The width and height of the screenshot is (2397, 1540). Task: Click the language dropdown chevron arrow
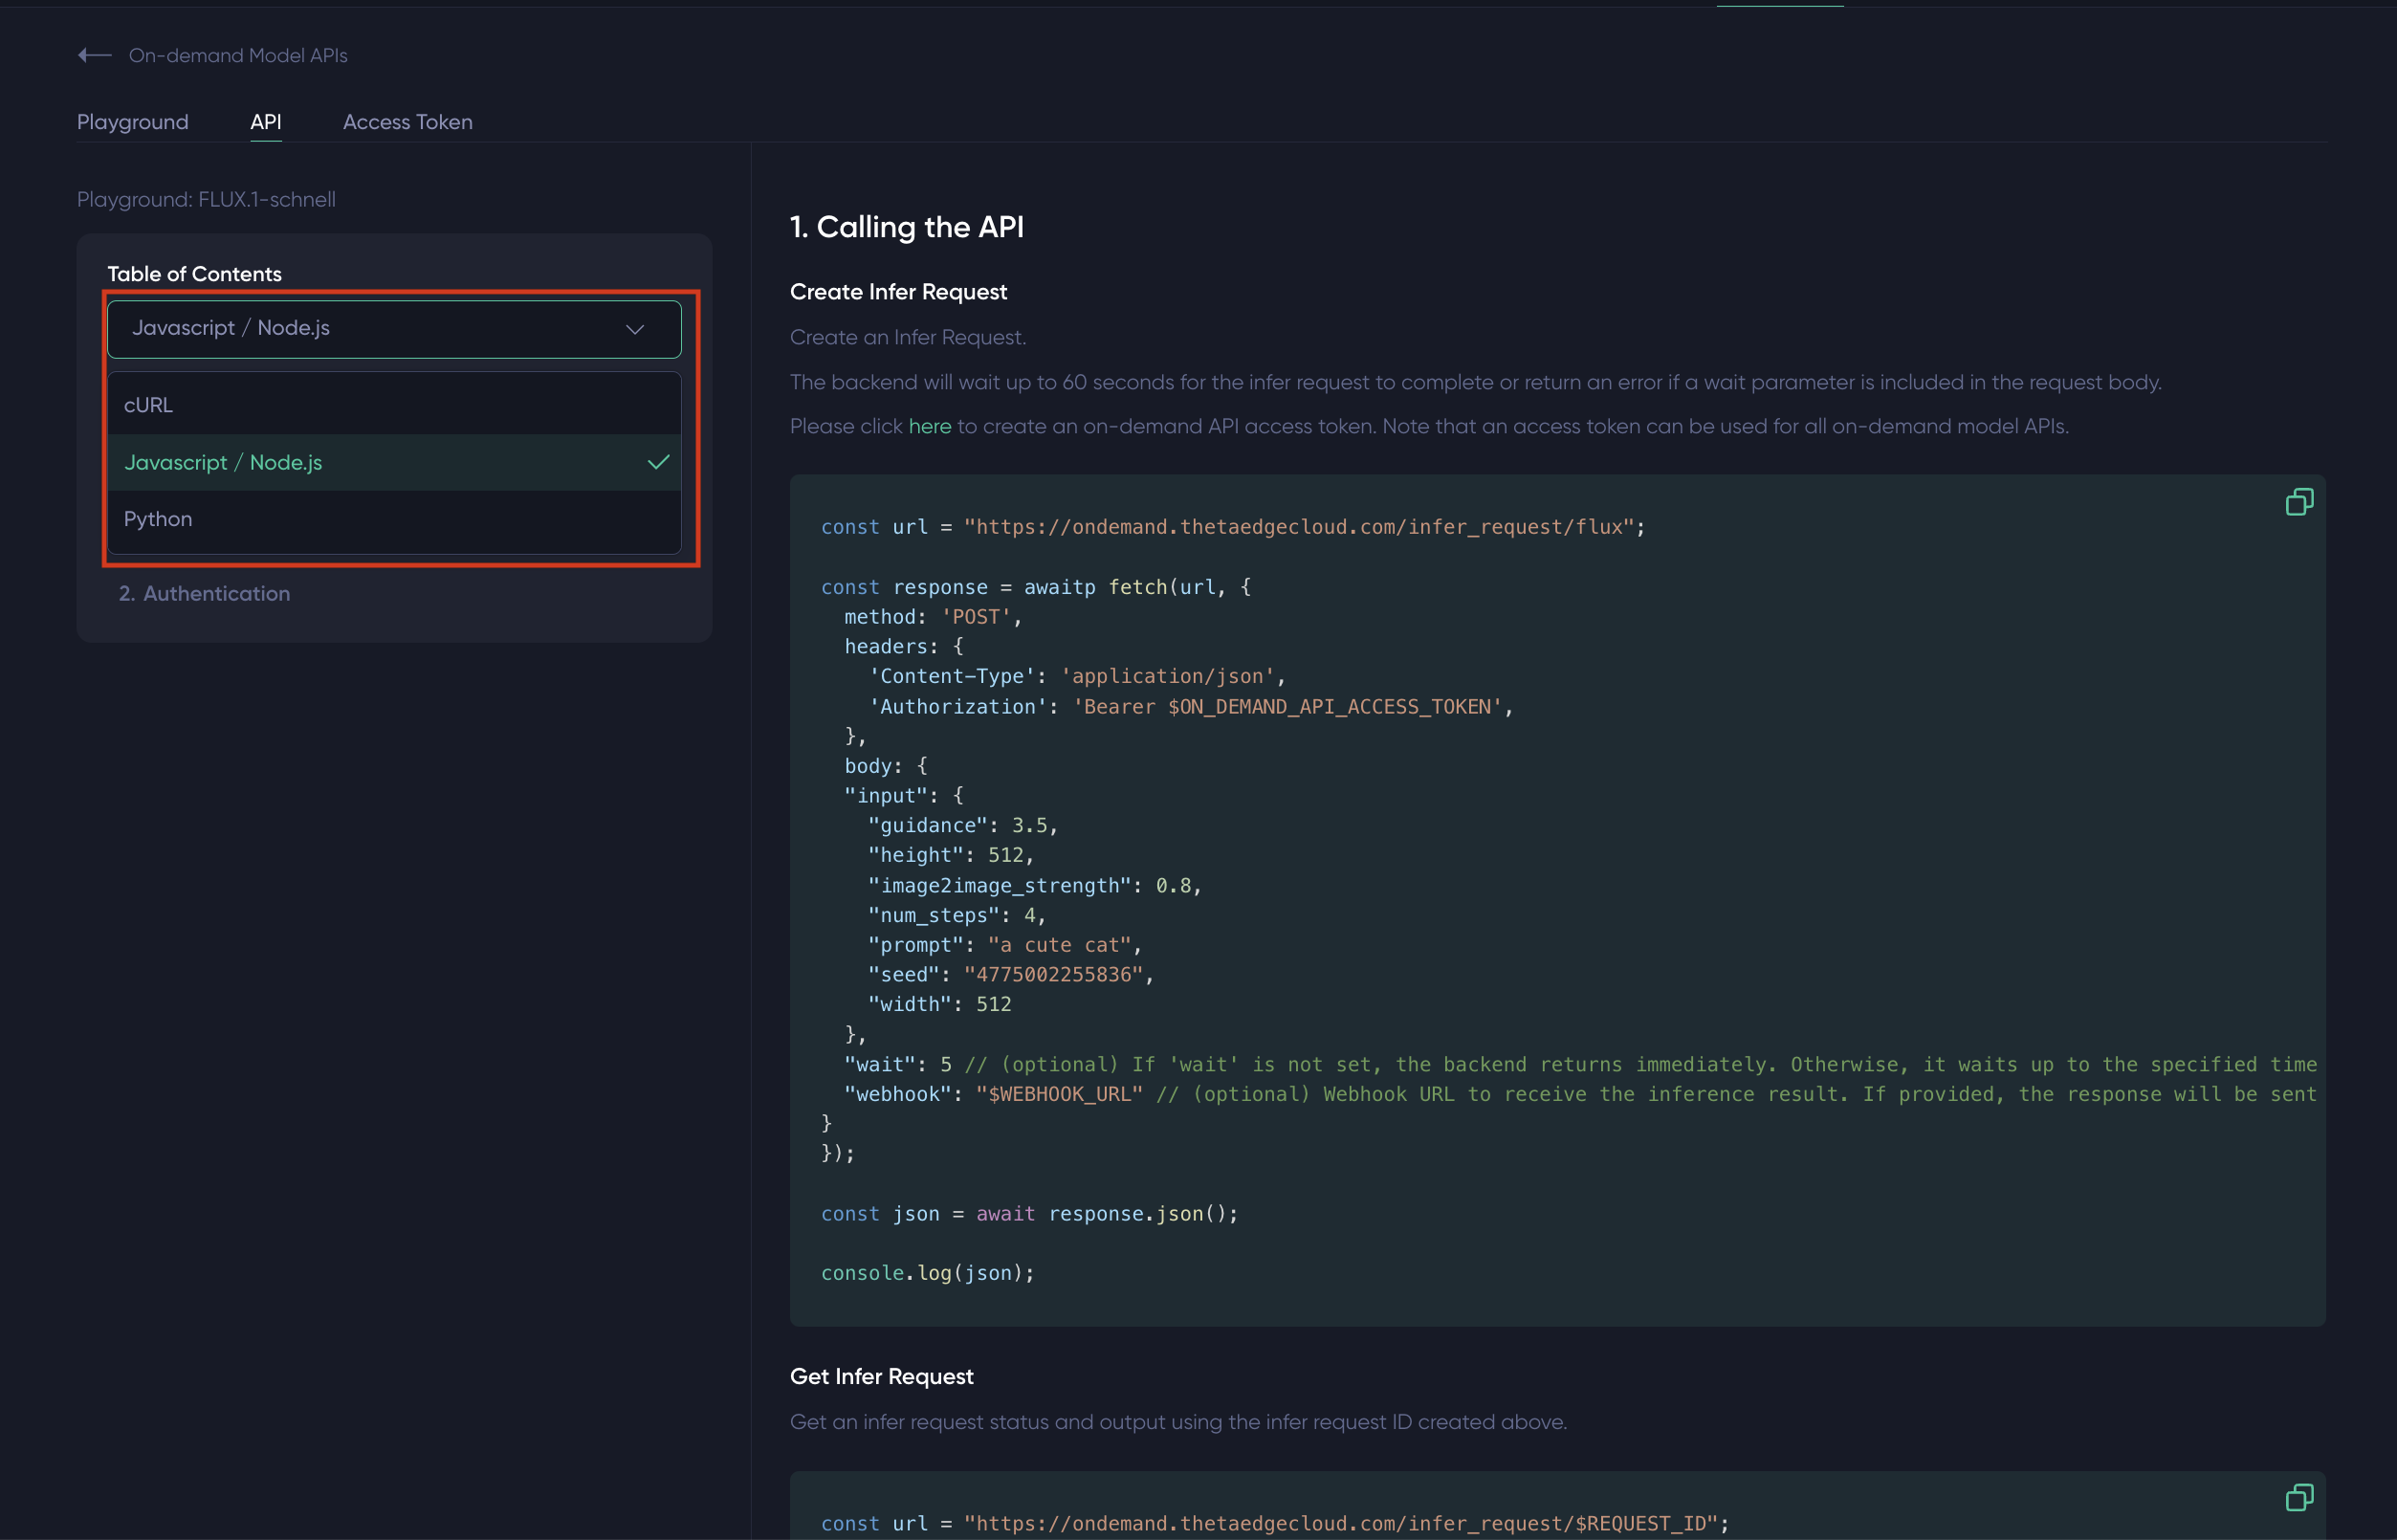(x=635, y=329)
